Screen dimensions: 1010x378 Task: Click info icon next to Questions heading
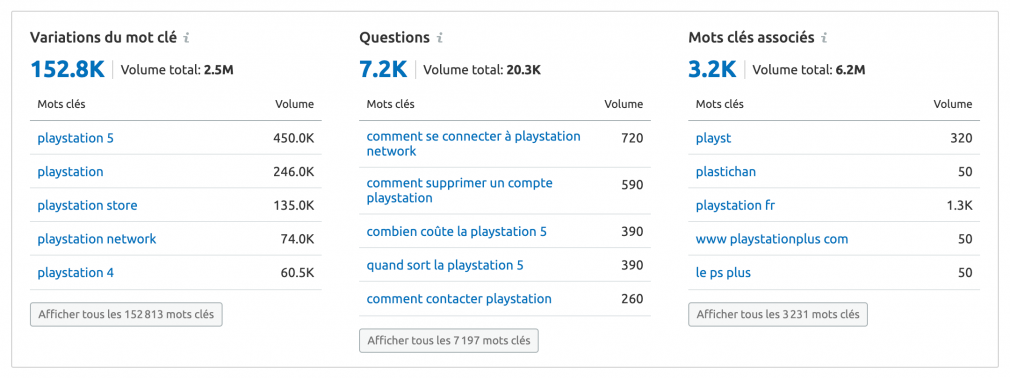point(439,38)
